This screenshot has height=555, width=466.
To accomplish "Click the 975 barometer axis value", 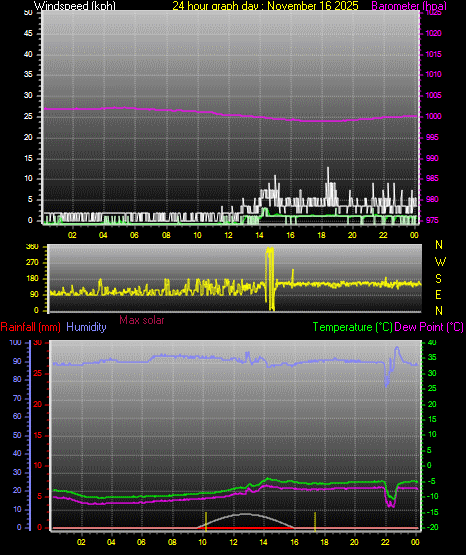I will point(432,220).
